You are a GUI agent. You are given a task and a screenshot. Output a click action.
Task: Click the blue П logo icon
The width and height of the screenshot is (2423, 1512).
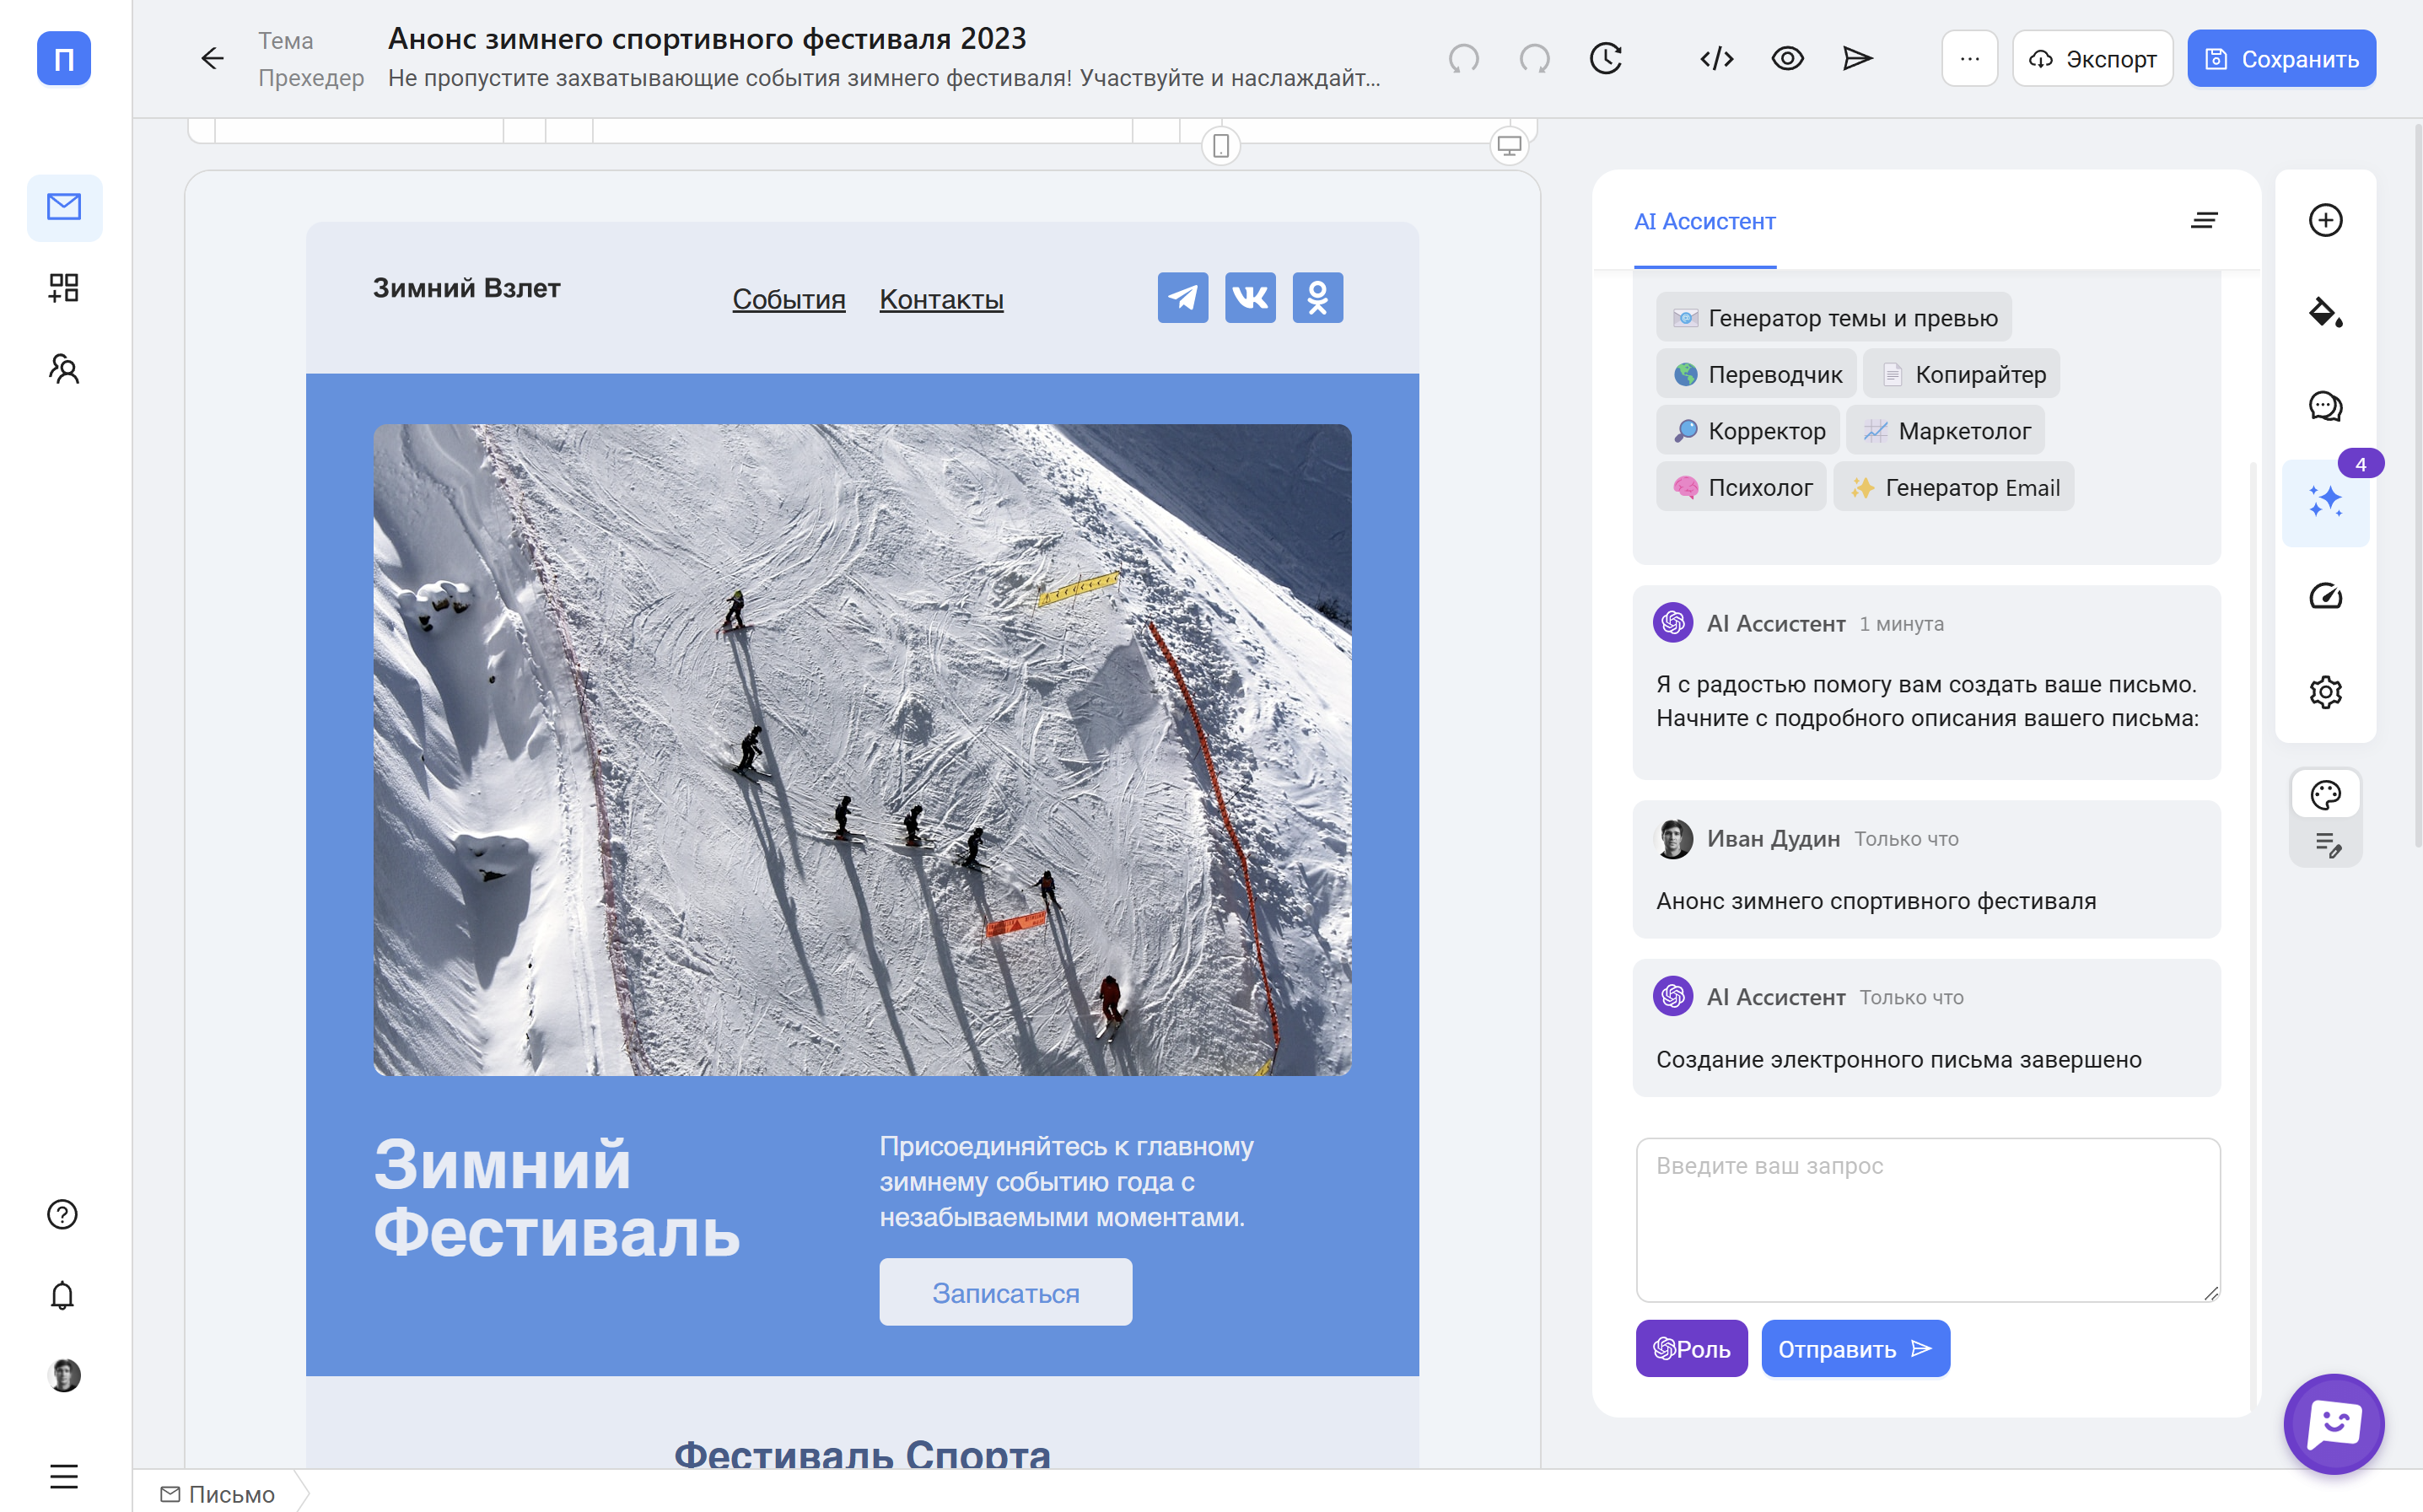click(64, 58)
